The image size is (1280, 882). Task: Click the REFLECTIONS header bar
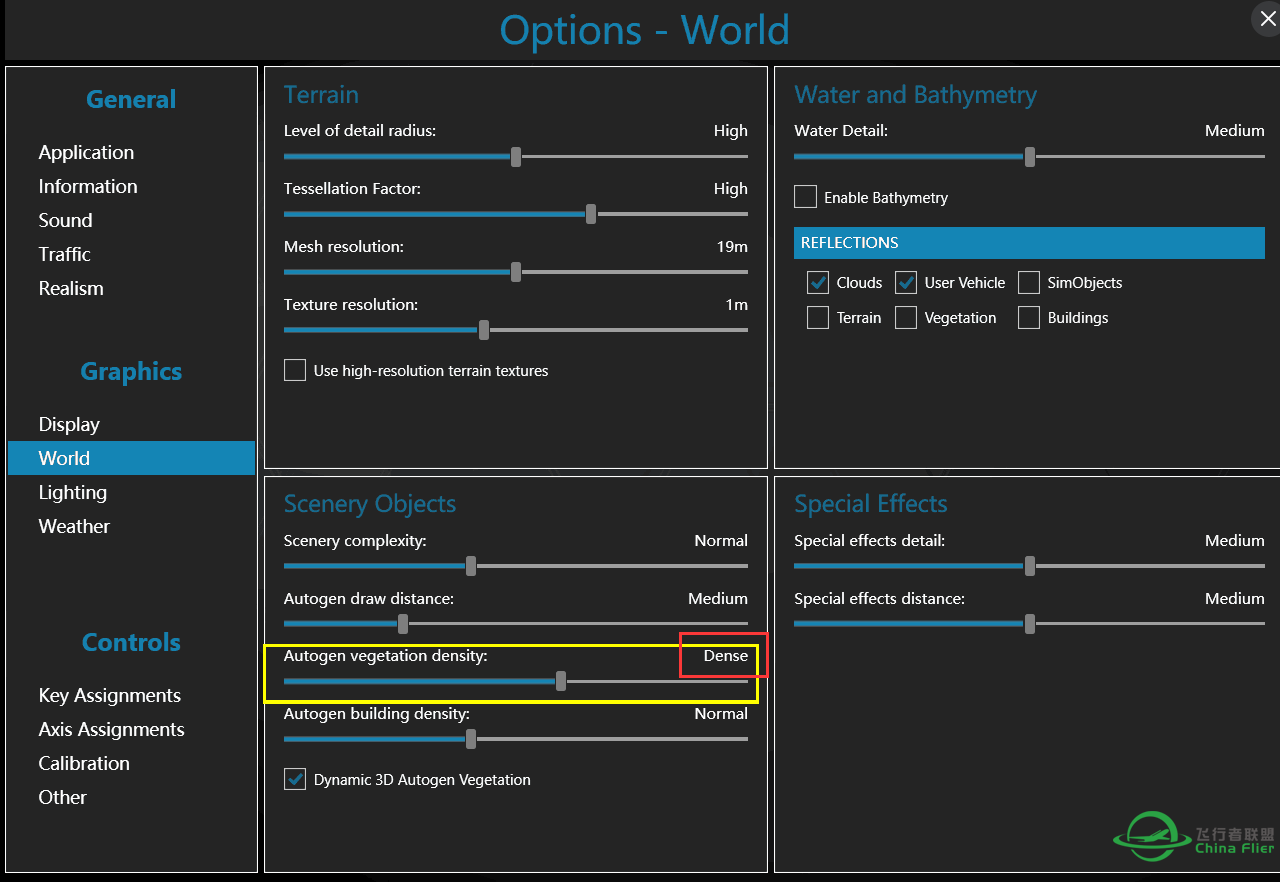pos(1029,243)
